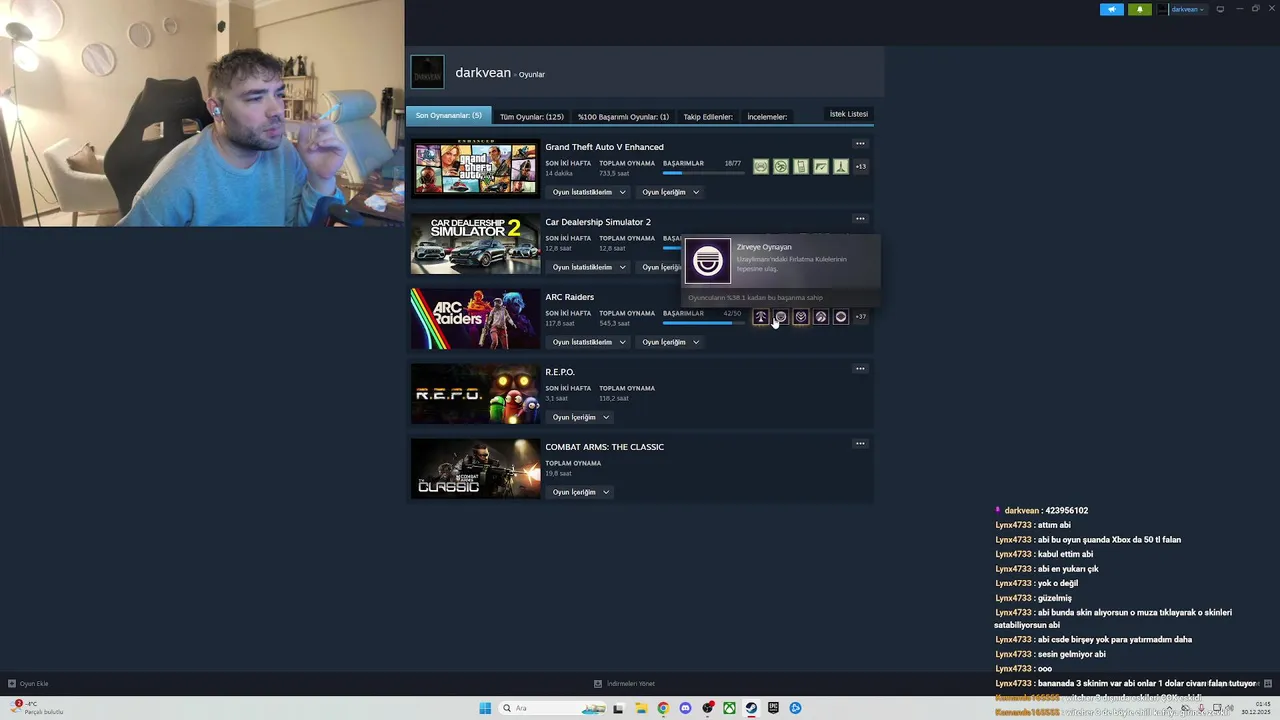Open Takip Edilenler tab
The height and width of the screenshot is (720, 1280).
point(708,117)
